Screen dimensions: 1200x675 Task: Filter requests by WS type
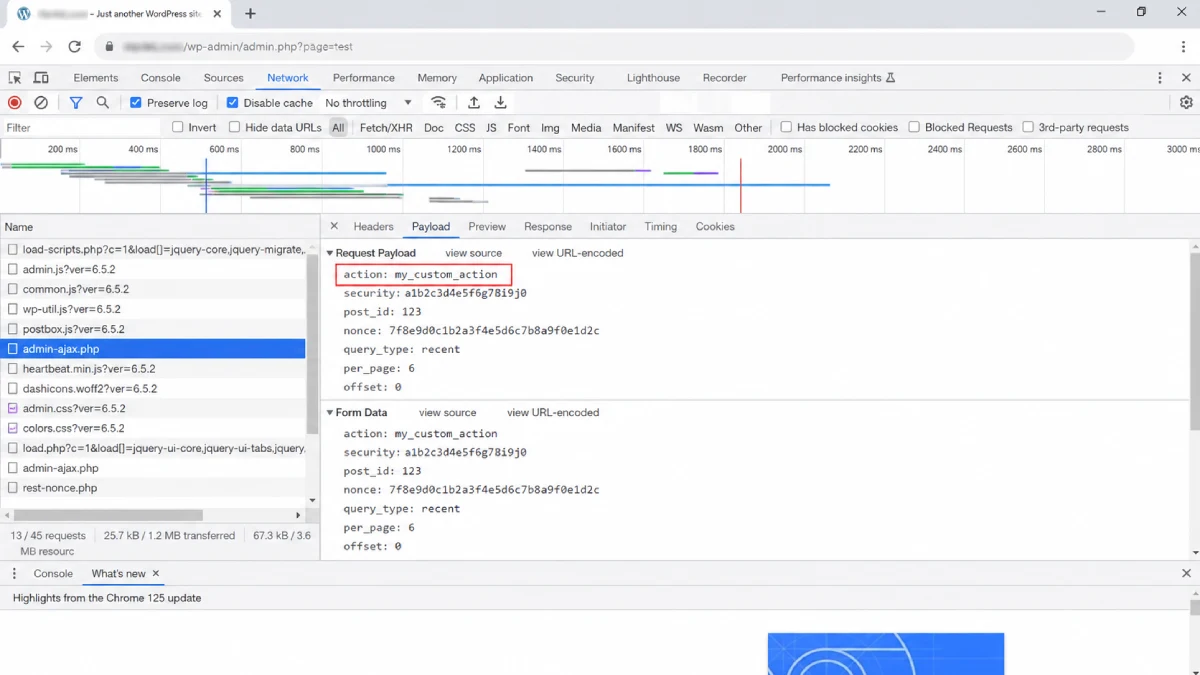point(674,127)
